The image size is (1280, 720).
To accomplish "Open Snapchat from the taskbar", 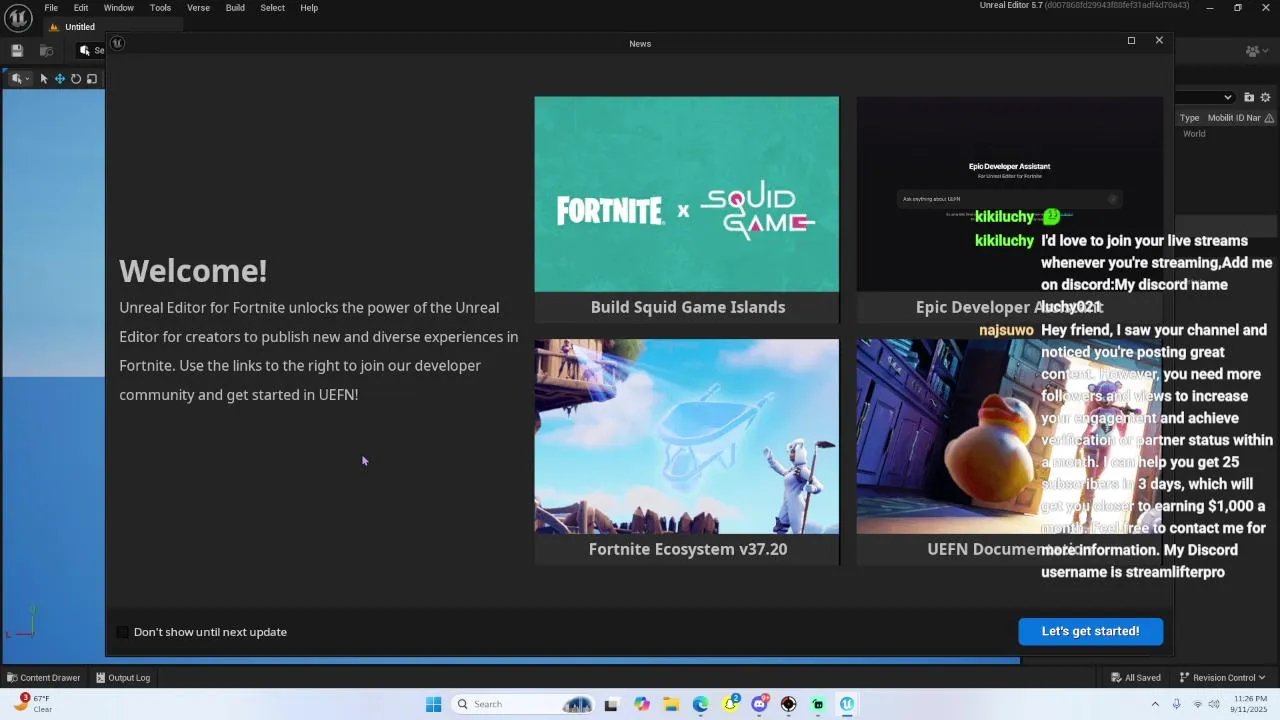I will coord(730,704).
